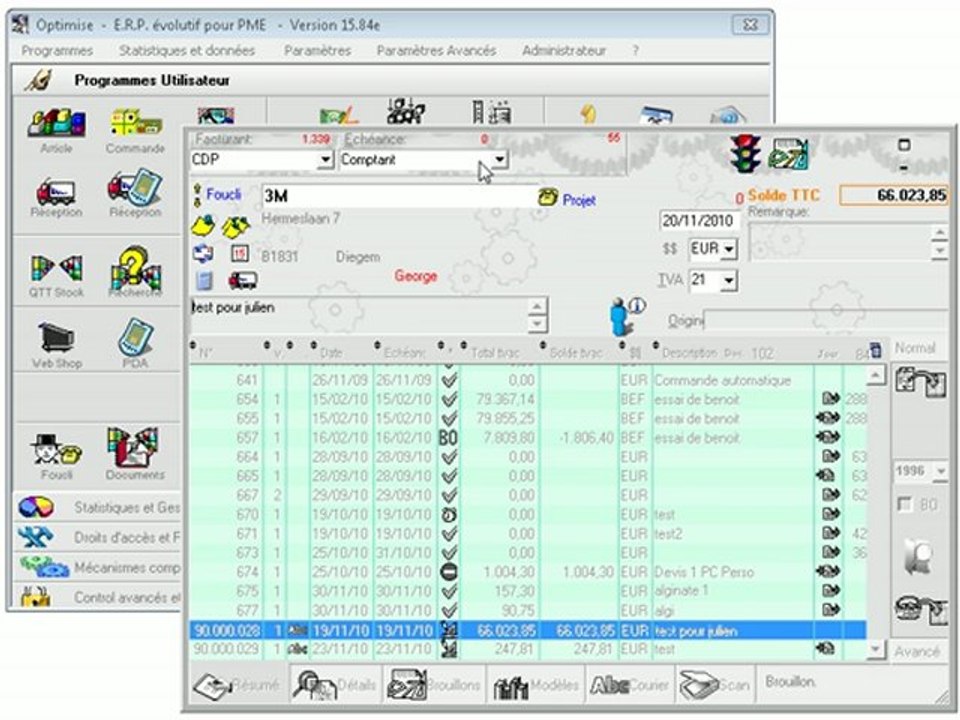Click the traffic light icon
Viewport: 960px width, 720px height.
[x=745, y=153]
